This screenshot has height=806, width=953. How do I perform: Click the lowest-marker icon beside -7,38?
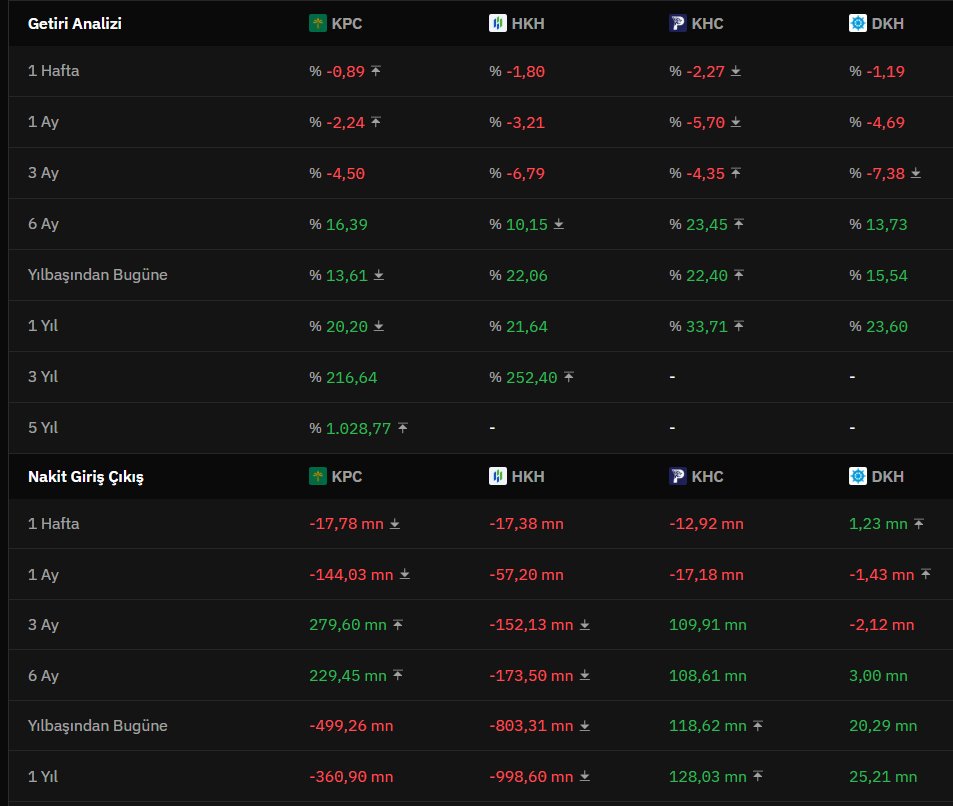pyautogui.click(x=915, y=173)
